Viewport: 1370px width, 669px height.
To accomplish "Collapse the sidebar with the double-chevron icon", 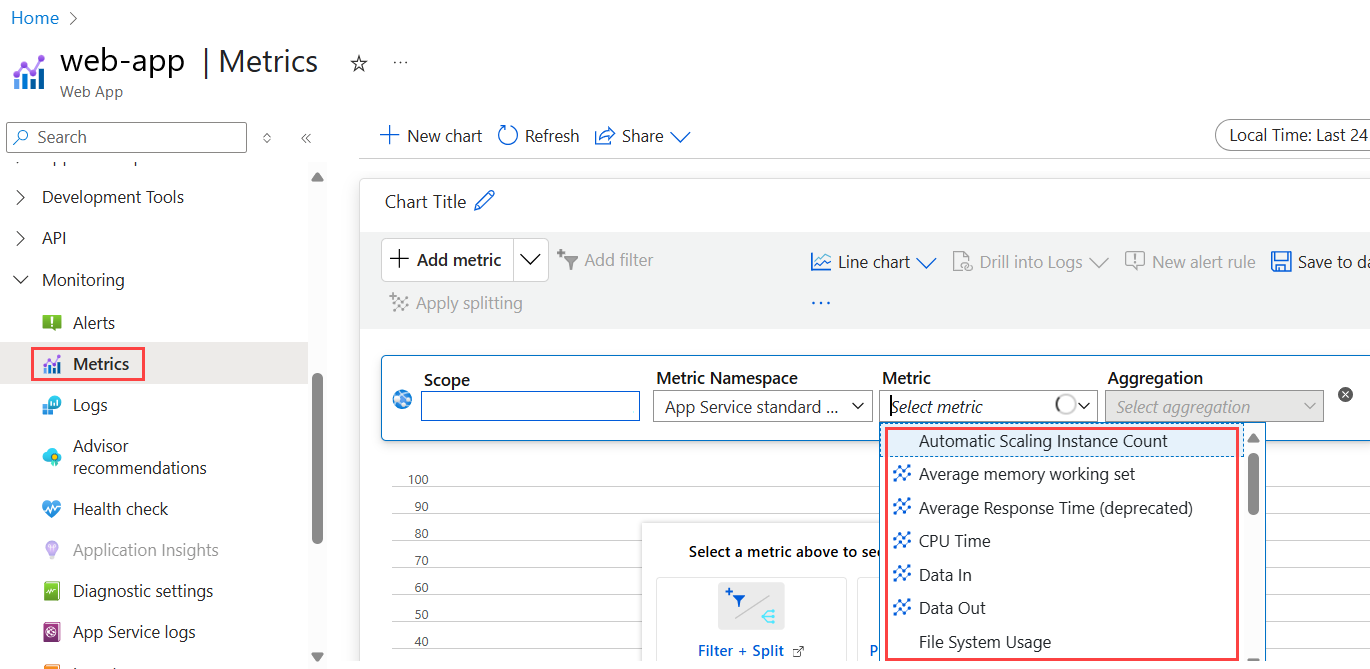I will (306, 138).
